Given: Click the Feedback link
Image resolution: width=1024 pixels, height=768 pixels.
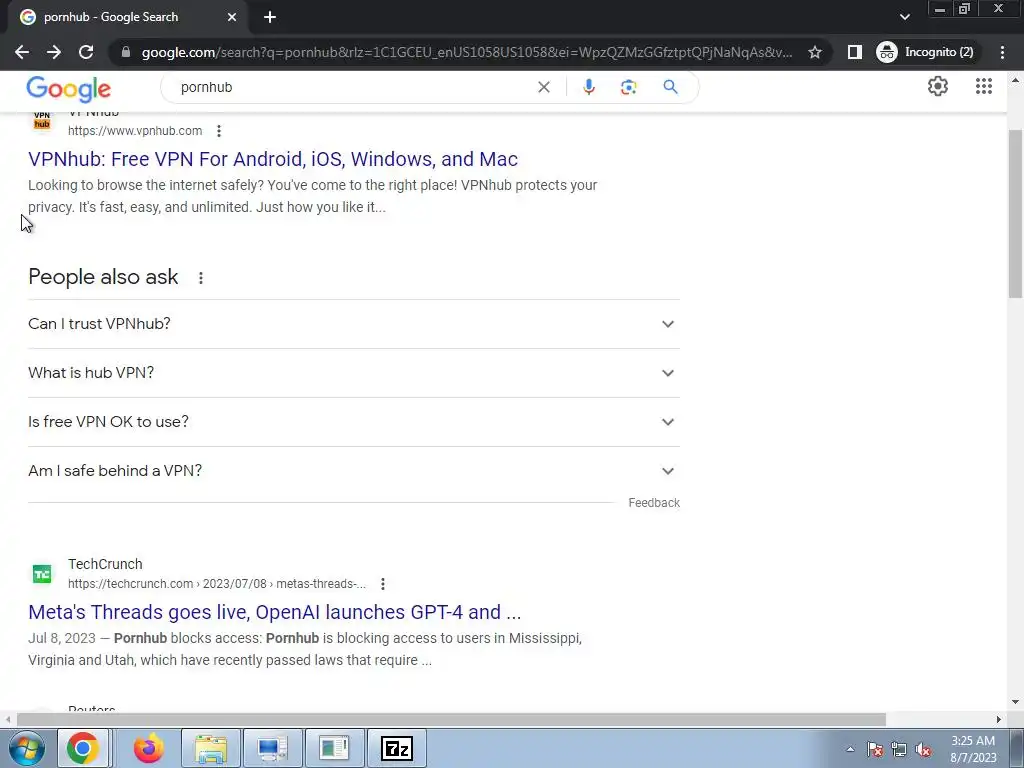Looking at the screenshot, I should 654,503.
